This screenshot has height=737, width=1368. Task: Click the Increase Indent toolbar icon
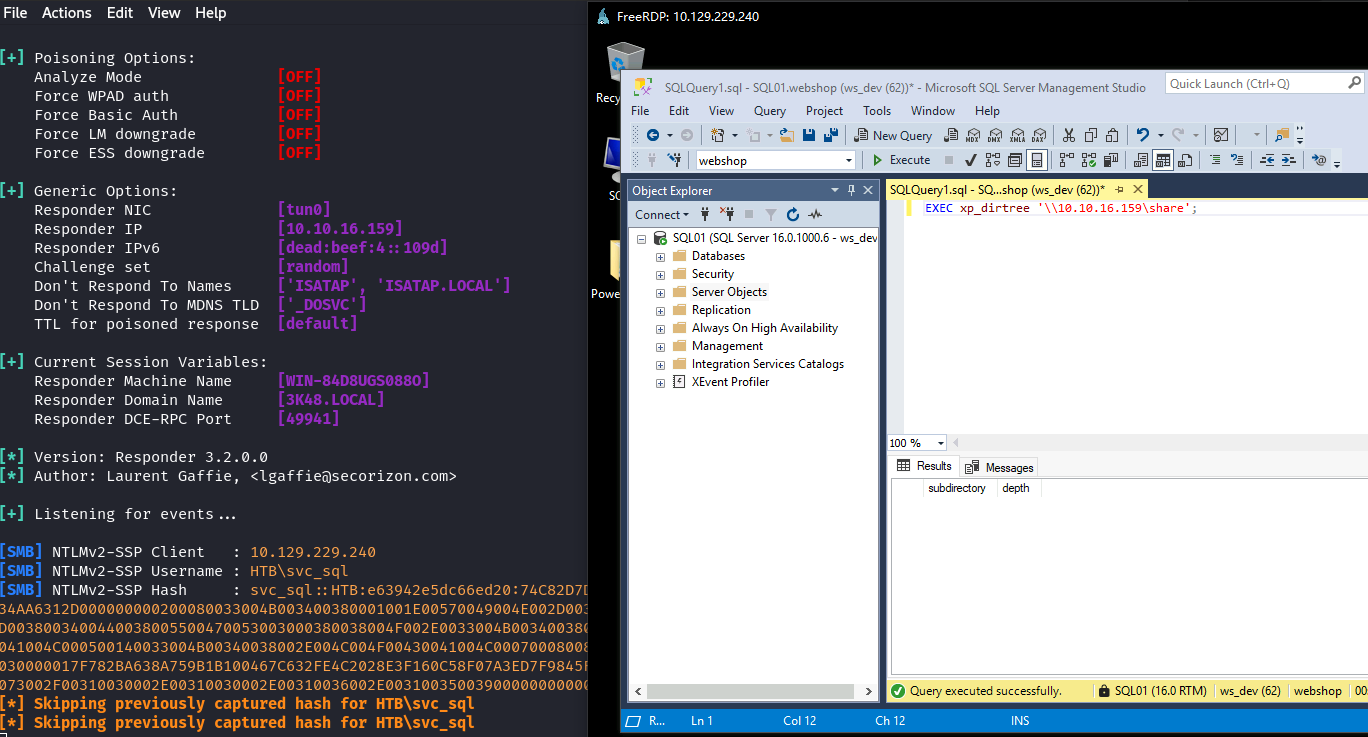[1290, 160]
